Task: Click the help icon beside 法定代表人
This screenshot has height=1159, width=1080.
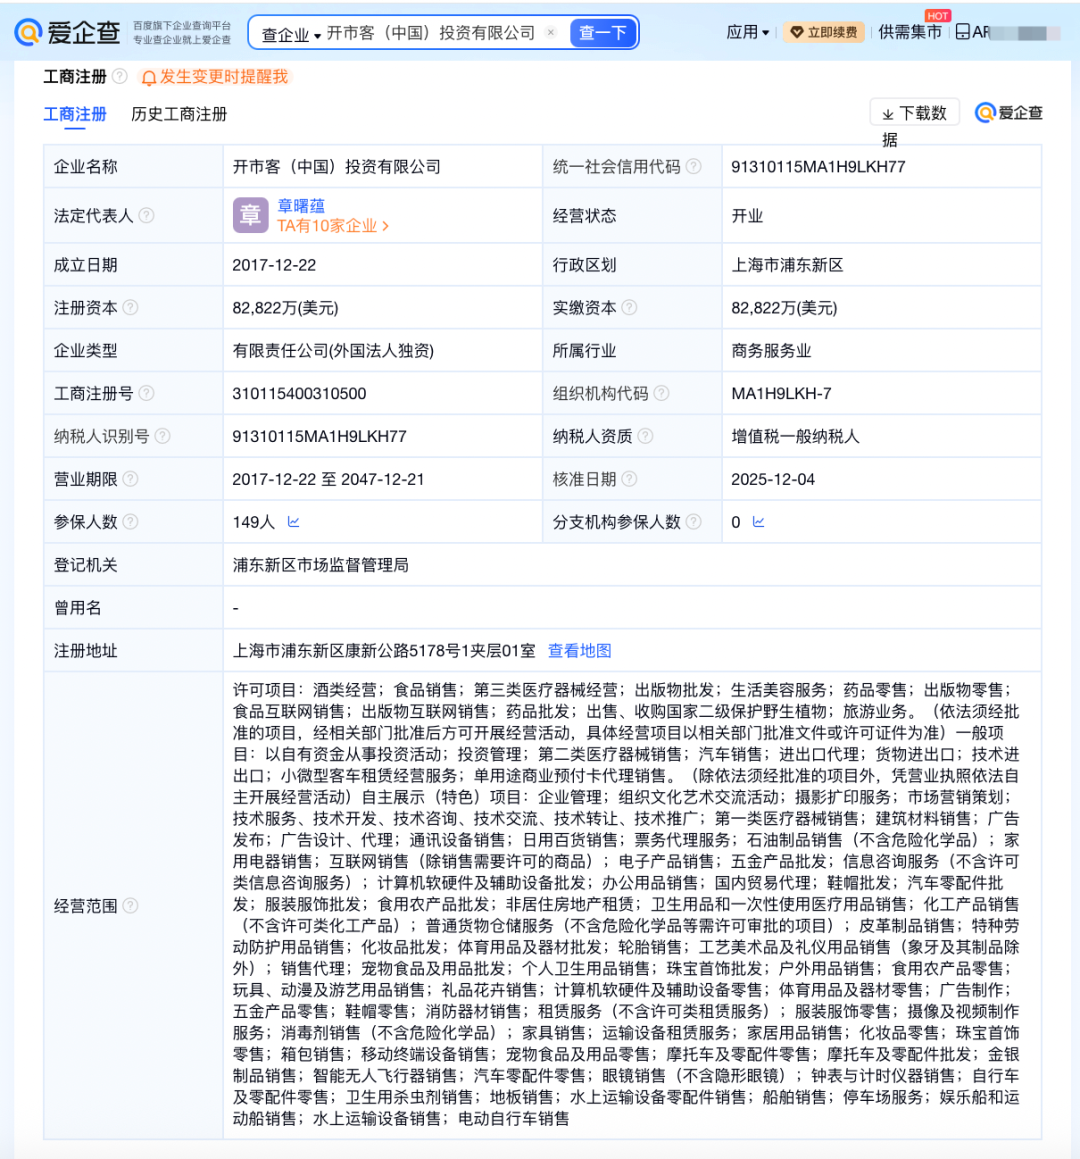Action: tap(147, 216)
